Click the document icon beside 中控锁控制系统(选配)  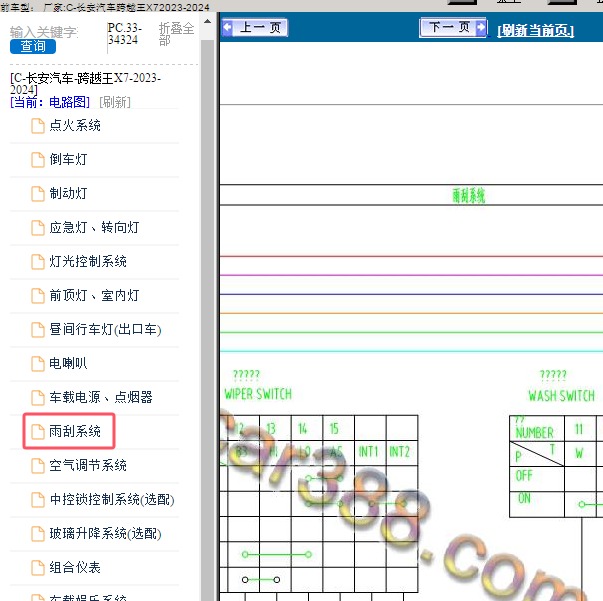pyautogui.click(x=38, y=499)
